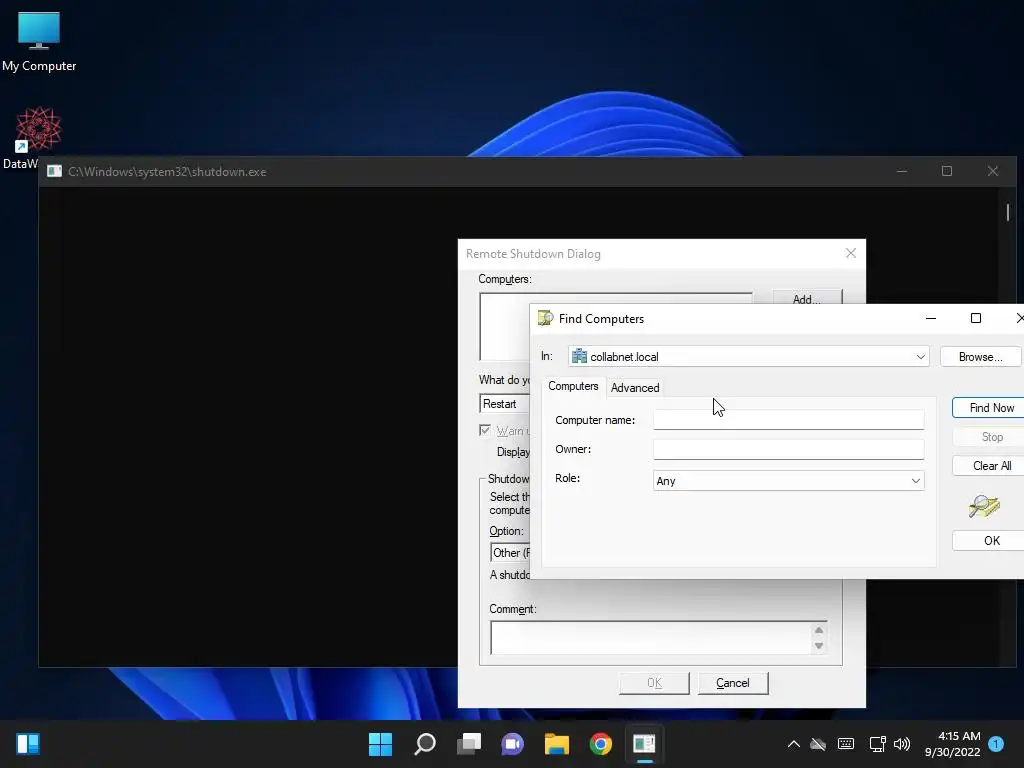Open taskbar Search magnifier icon
Screen dimensions: 1024x768
pyautogui.click(x=424, y=744)
